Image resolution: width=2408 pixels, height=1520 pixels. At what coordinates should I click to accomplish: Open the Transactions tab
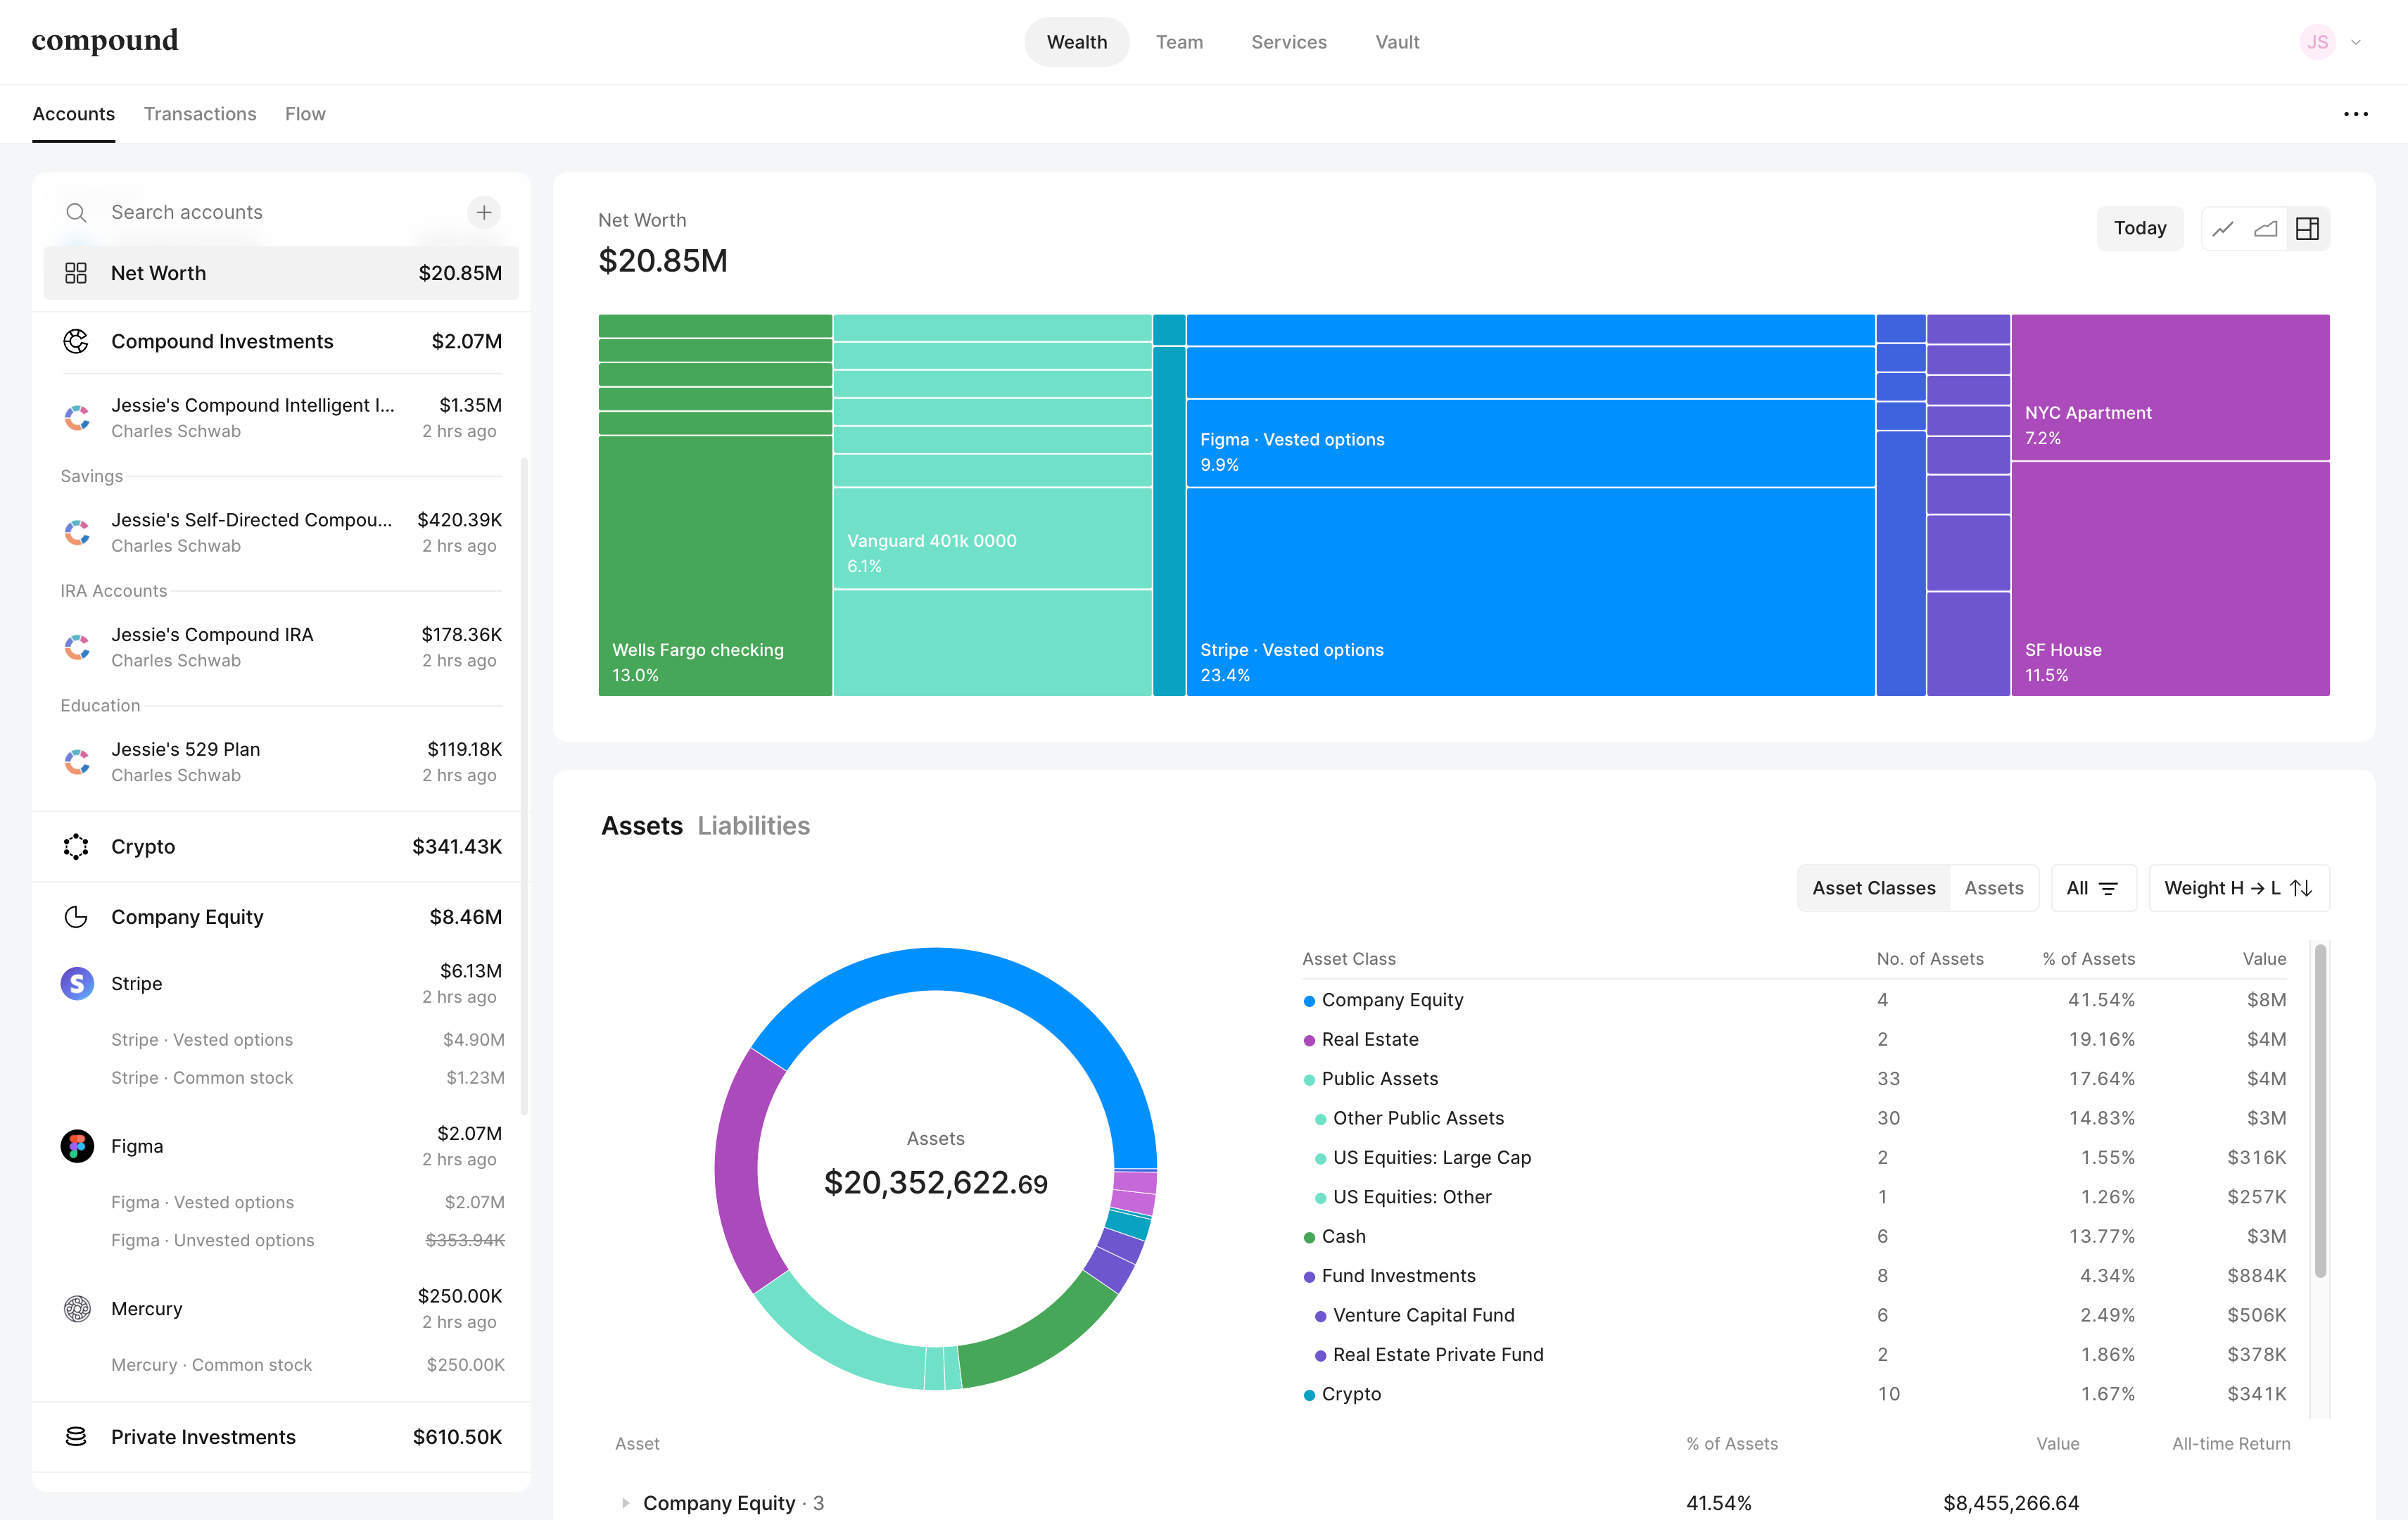coord(200,114)
